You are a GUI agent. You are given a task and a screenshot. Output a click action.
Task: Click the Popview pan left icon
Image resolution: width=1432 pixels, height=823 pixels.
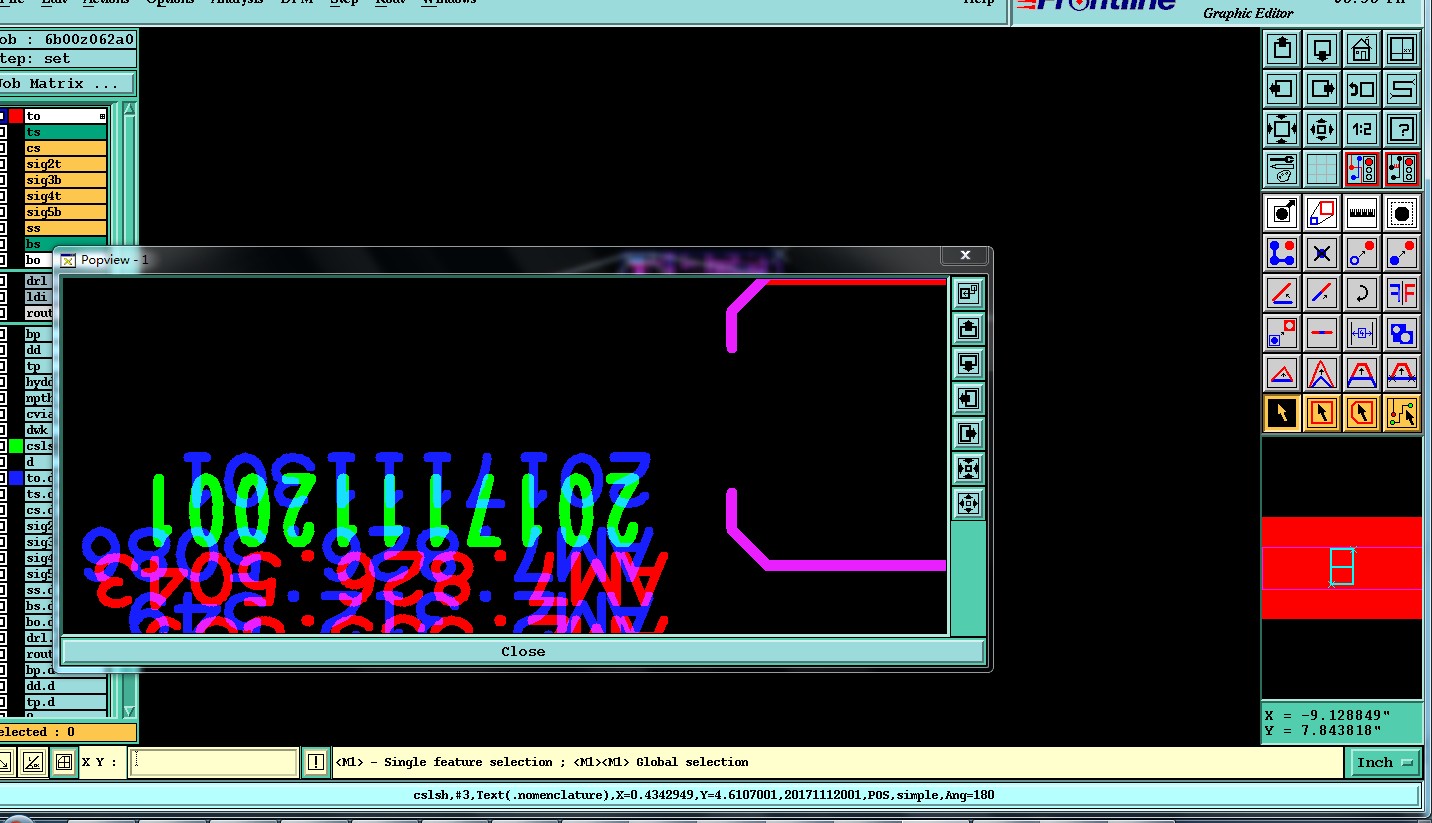coord(968,398)
